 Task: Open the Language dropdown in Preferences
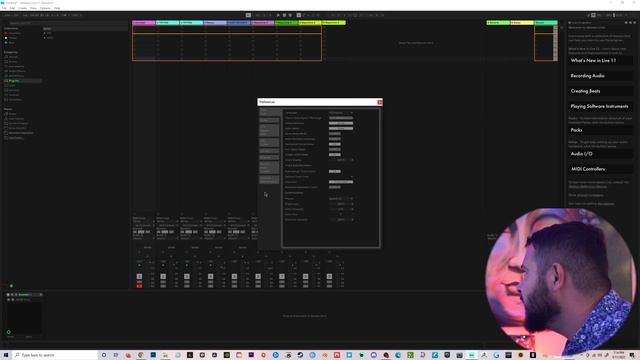(x=341, y=113)
